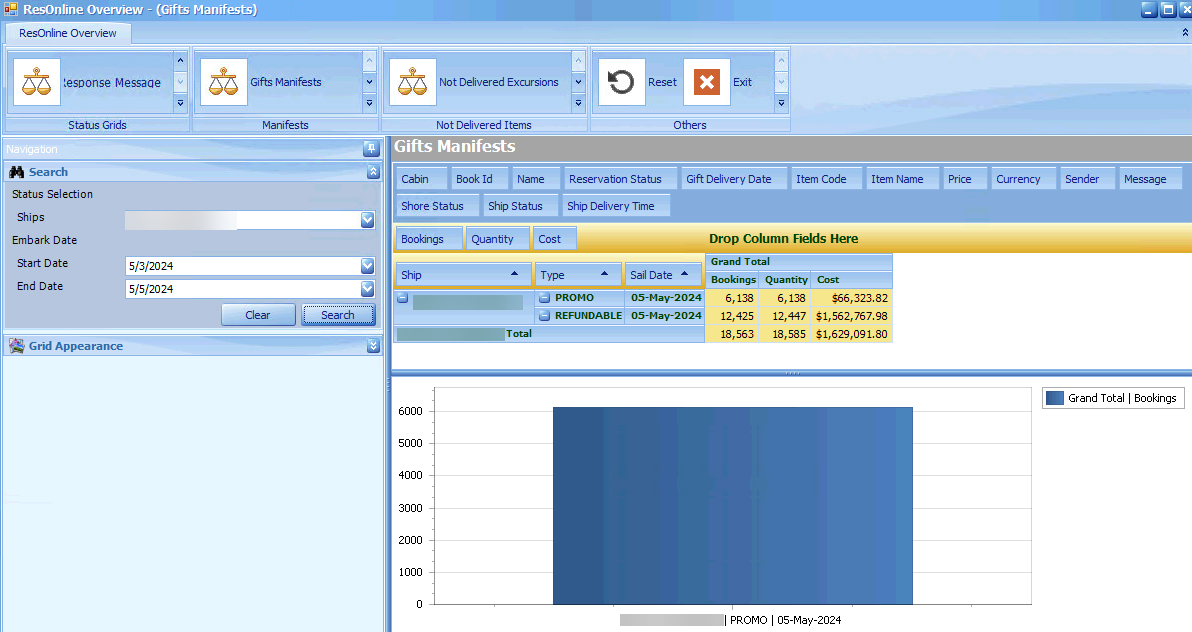Collapse the Search panel section
Image resolution: width=1192 pixels, height=632 pixels.
pos(372,172)
